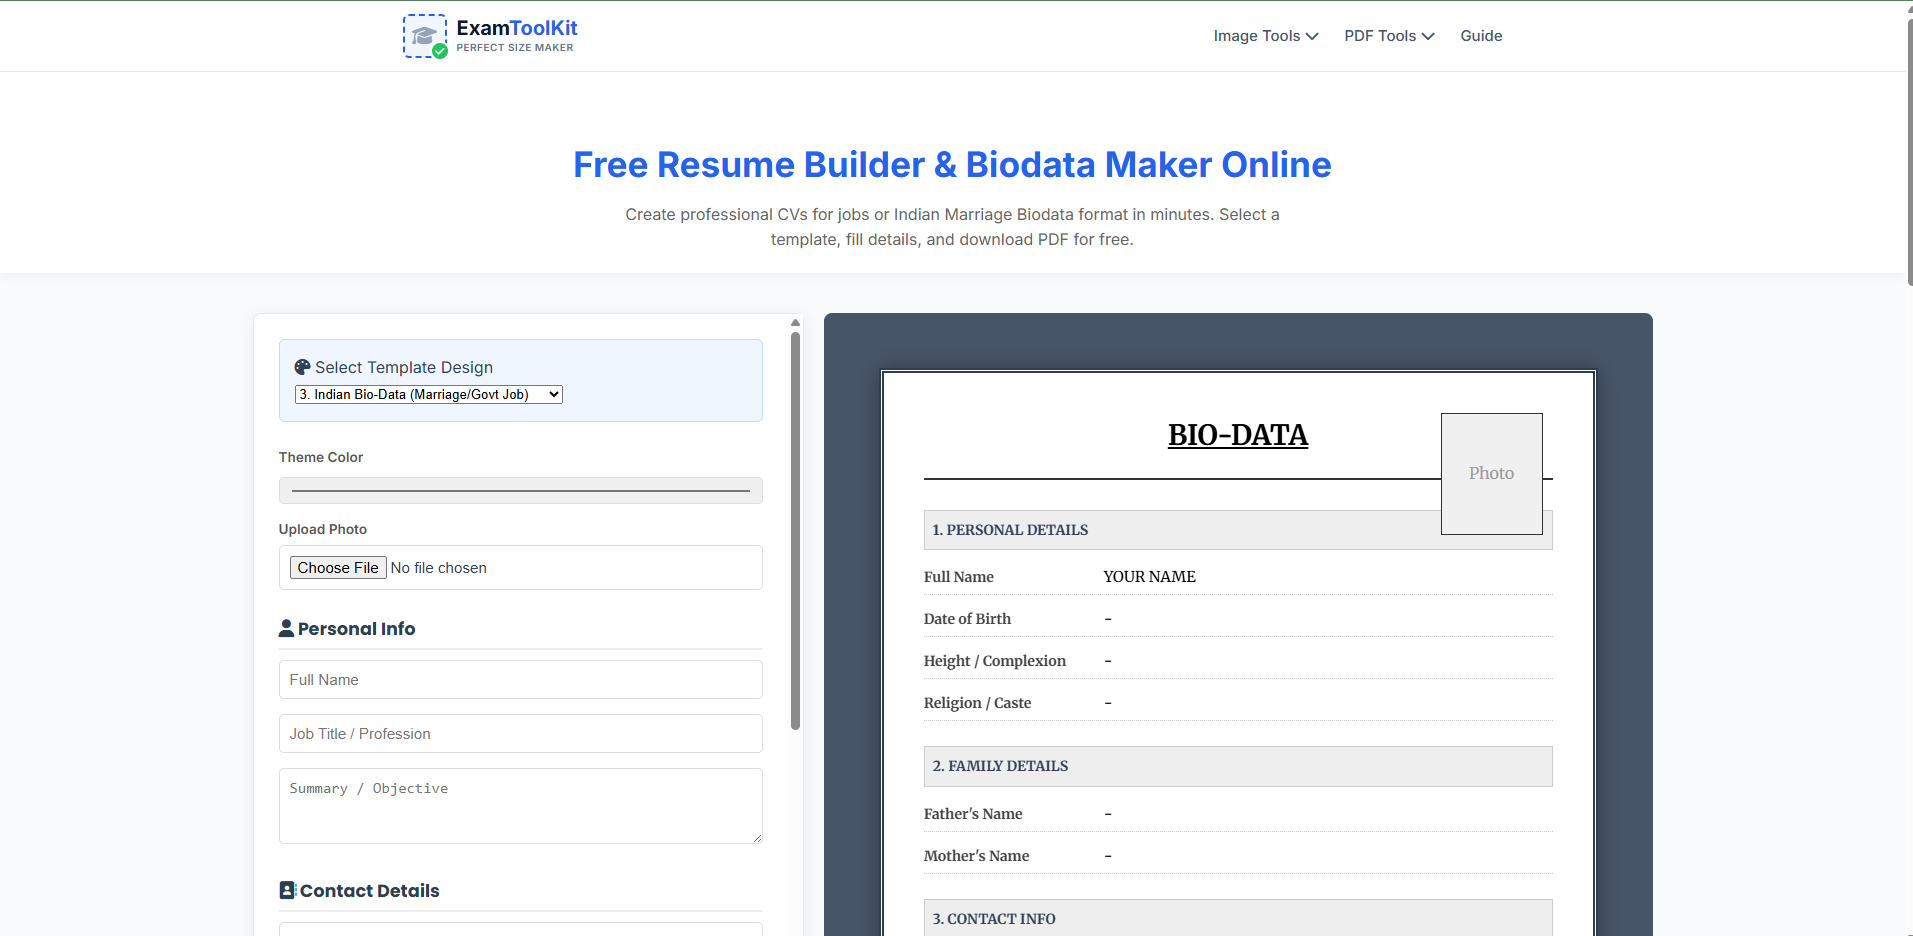
Task: Open the Guide menu item
Action: click(x=1480, y=36)
